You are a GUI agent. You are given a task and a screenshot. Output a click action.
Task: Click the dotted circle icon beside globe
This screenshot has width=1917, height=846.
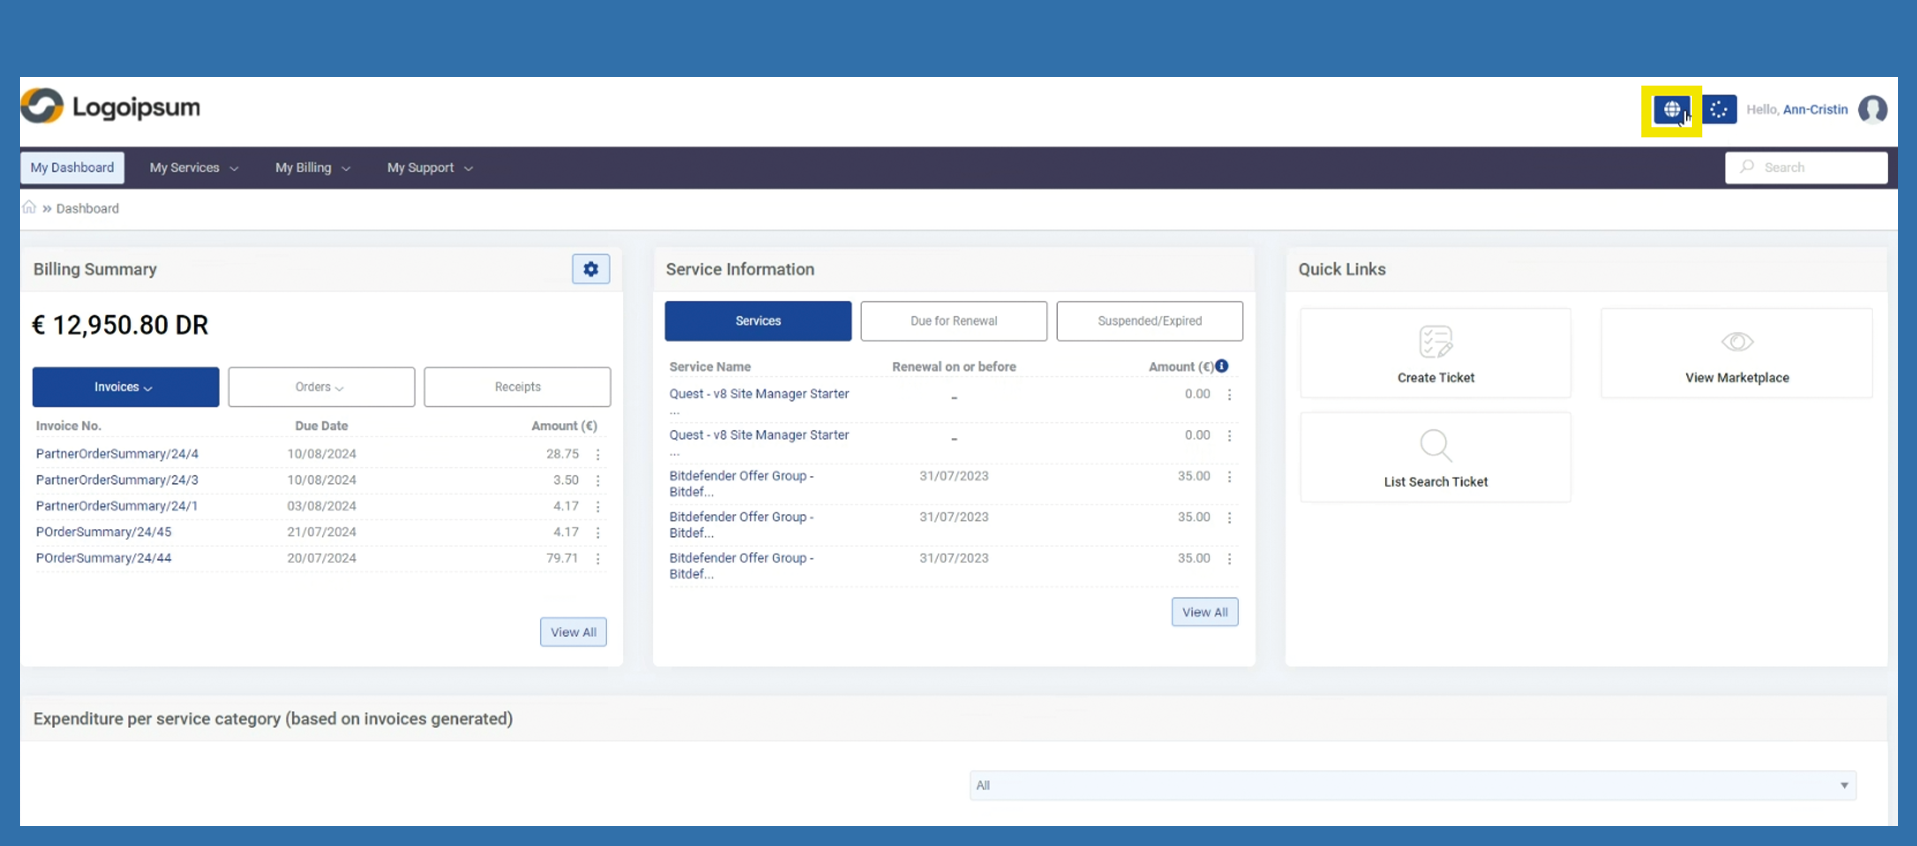pos(1719,110)
